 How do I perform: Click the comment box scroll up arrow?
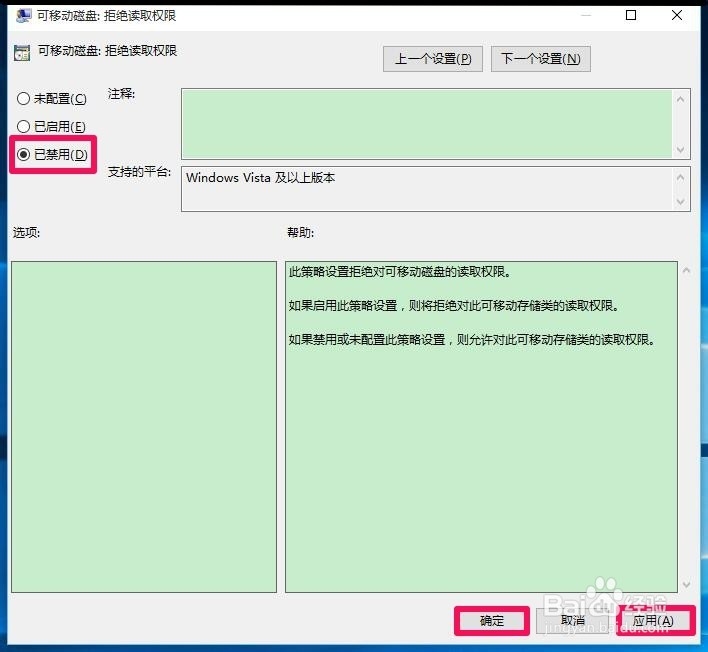681,98
